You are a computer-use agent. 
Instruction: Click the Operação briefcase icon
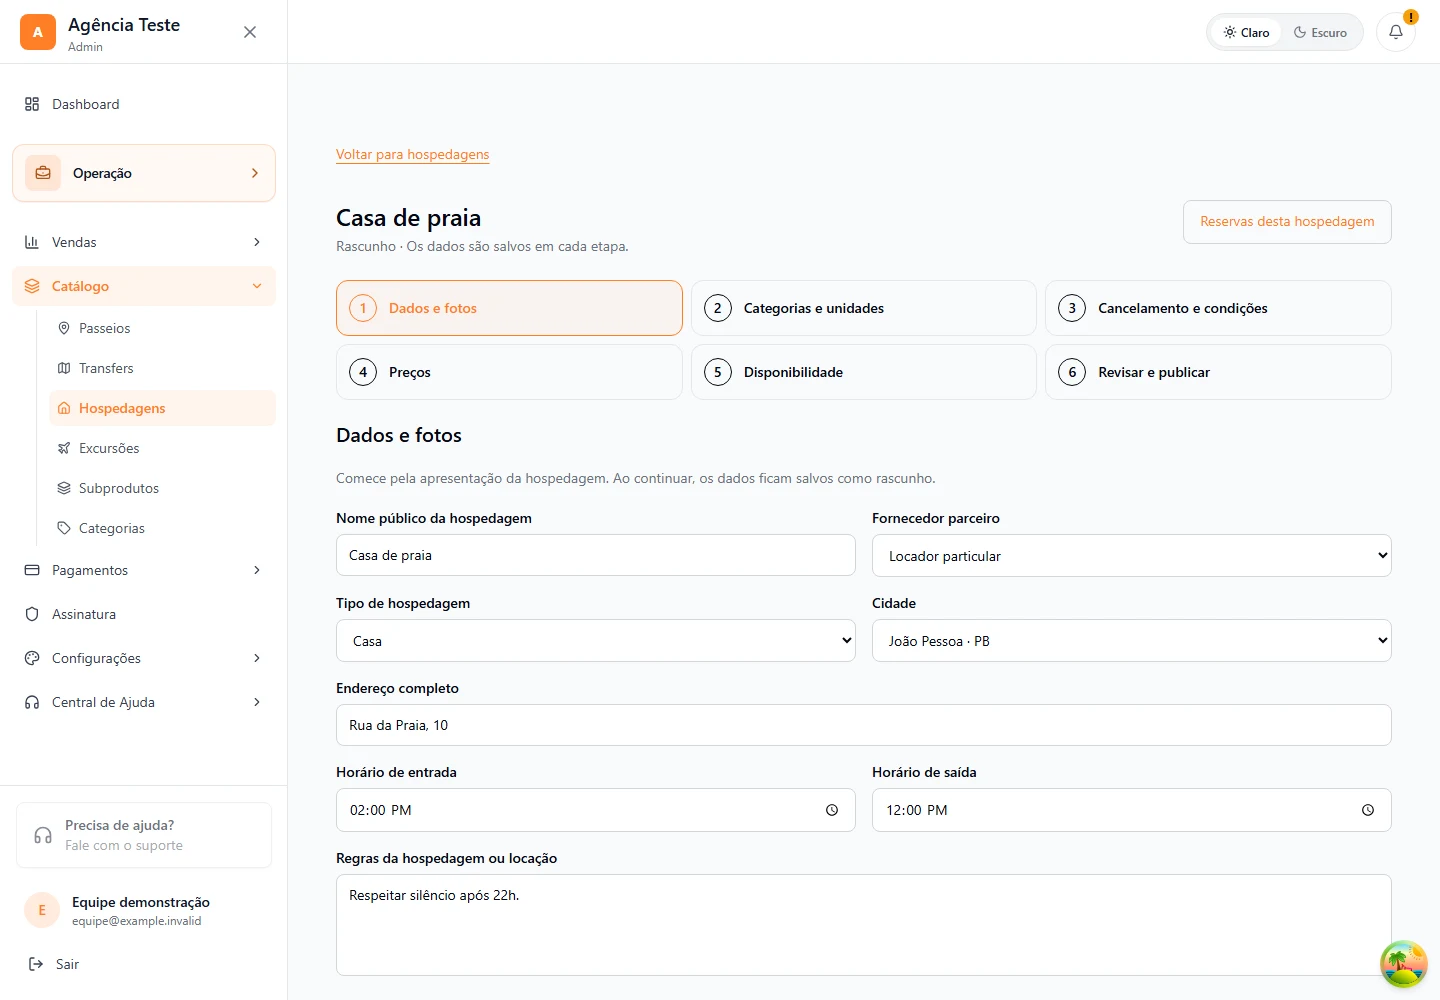[x=43, y=173]
